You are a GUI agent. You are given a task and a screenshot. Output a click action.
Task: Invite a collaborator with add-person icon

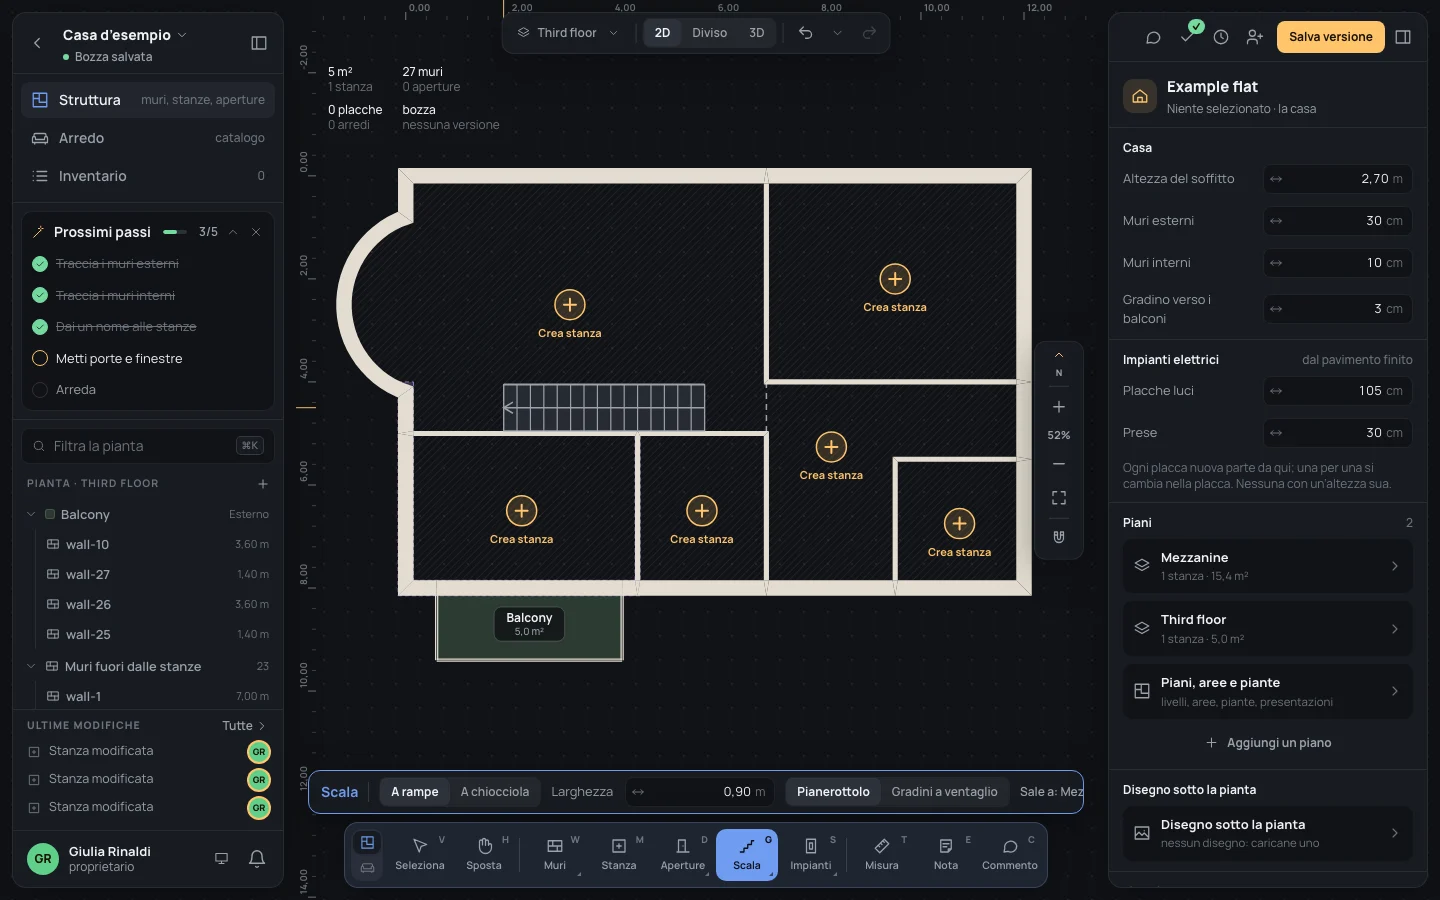[1255, 37]
